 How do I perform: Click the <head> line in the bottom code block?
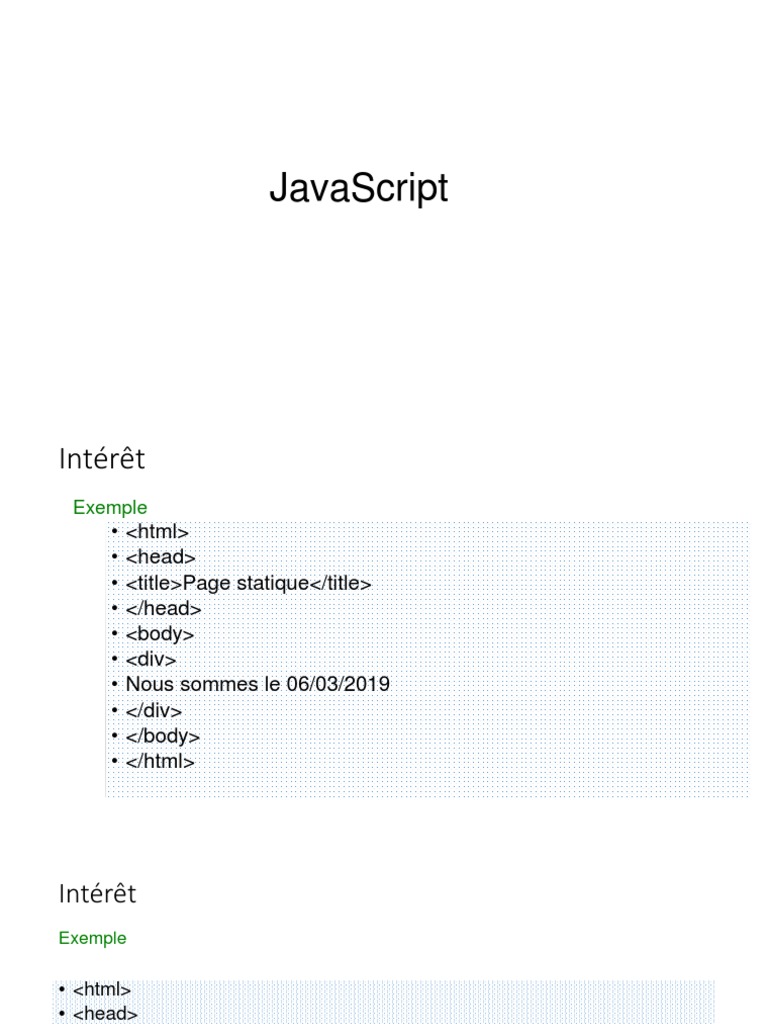point(105,1013)
